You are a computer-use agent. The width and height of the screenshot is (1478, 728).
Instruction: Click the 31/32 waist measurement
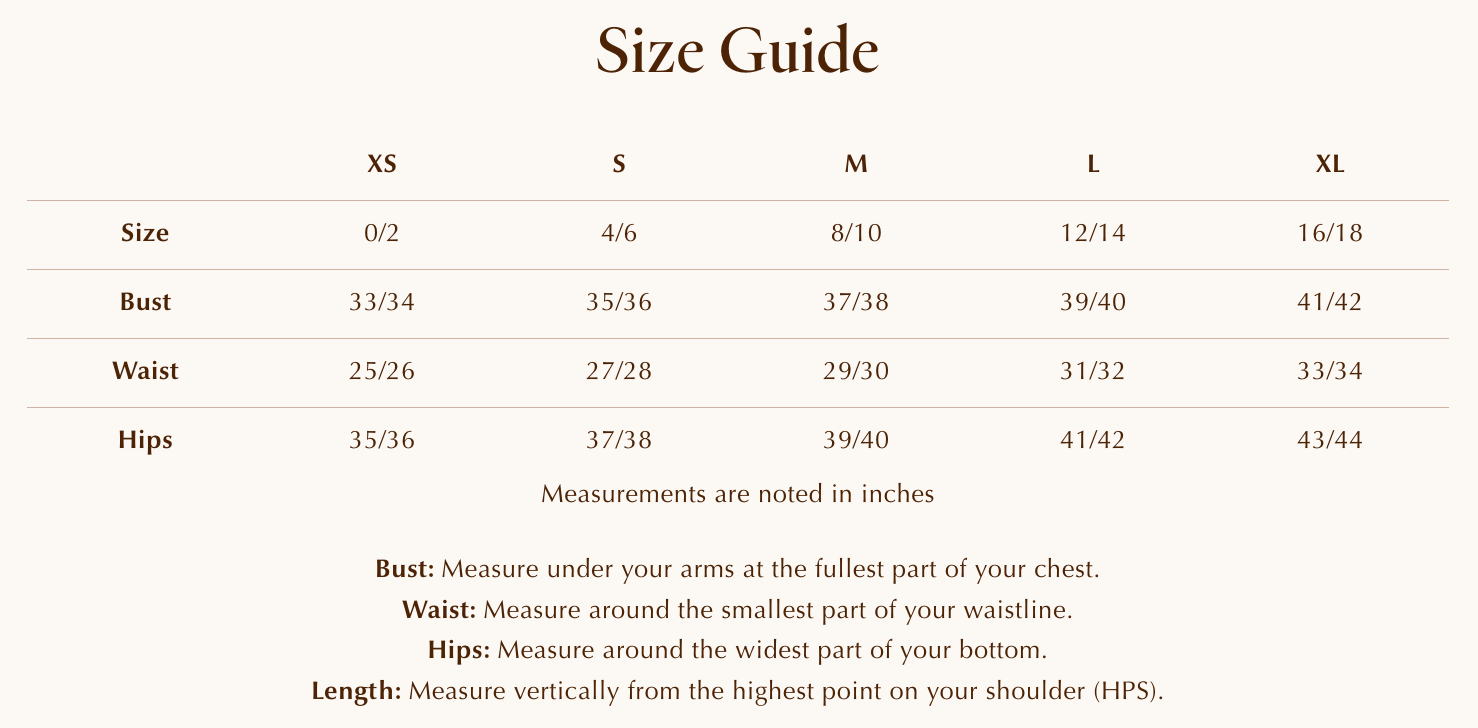[x=1093, y=371]
